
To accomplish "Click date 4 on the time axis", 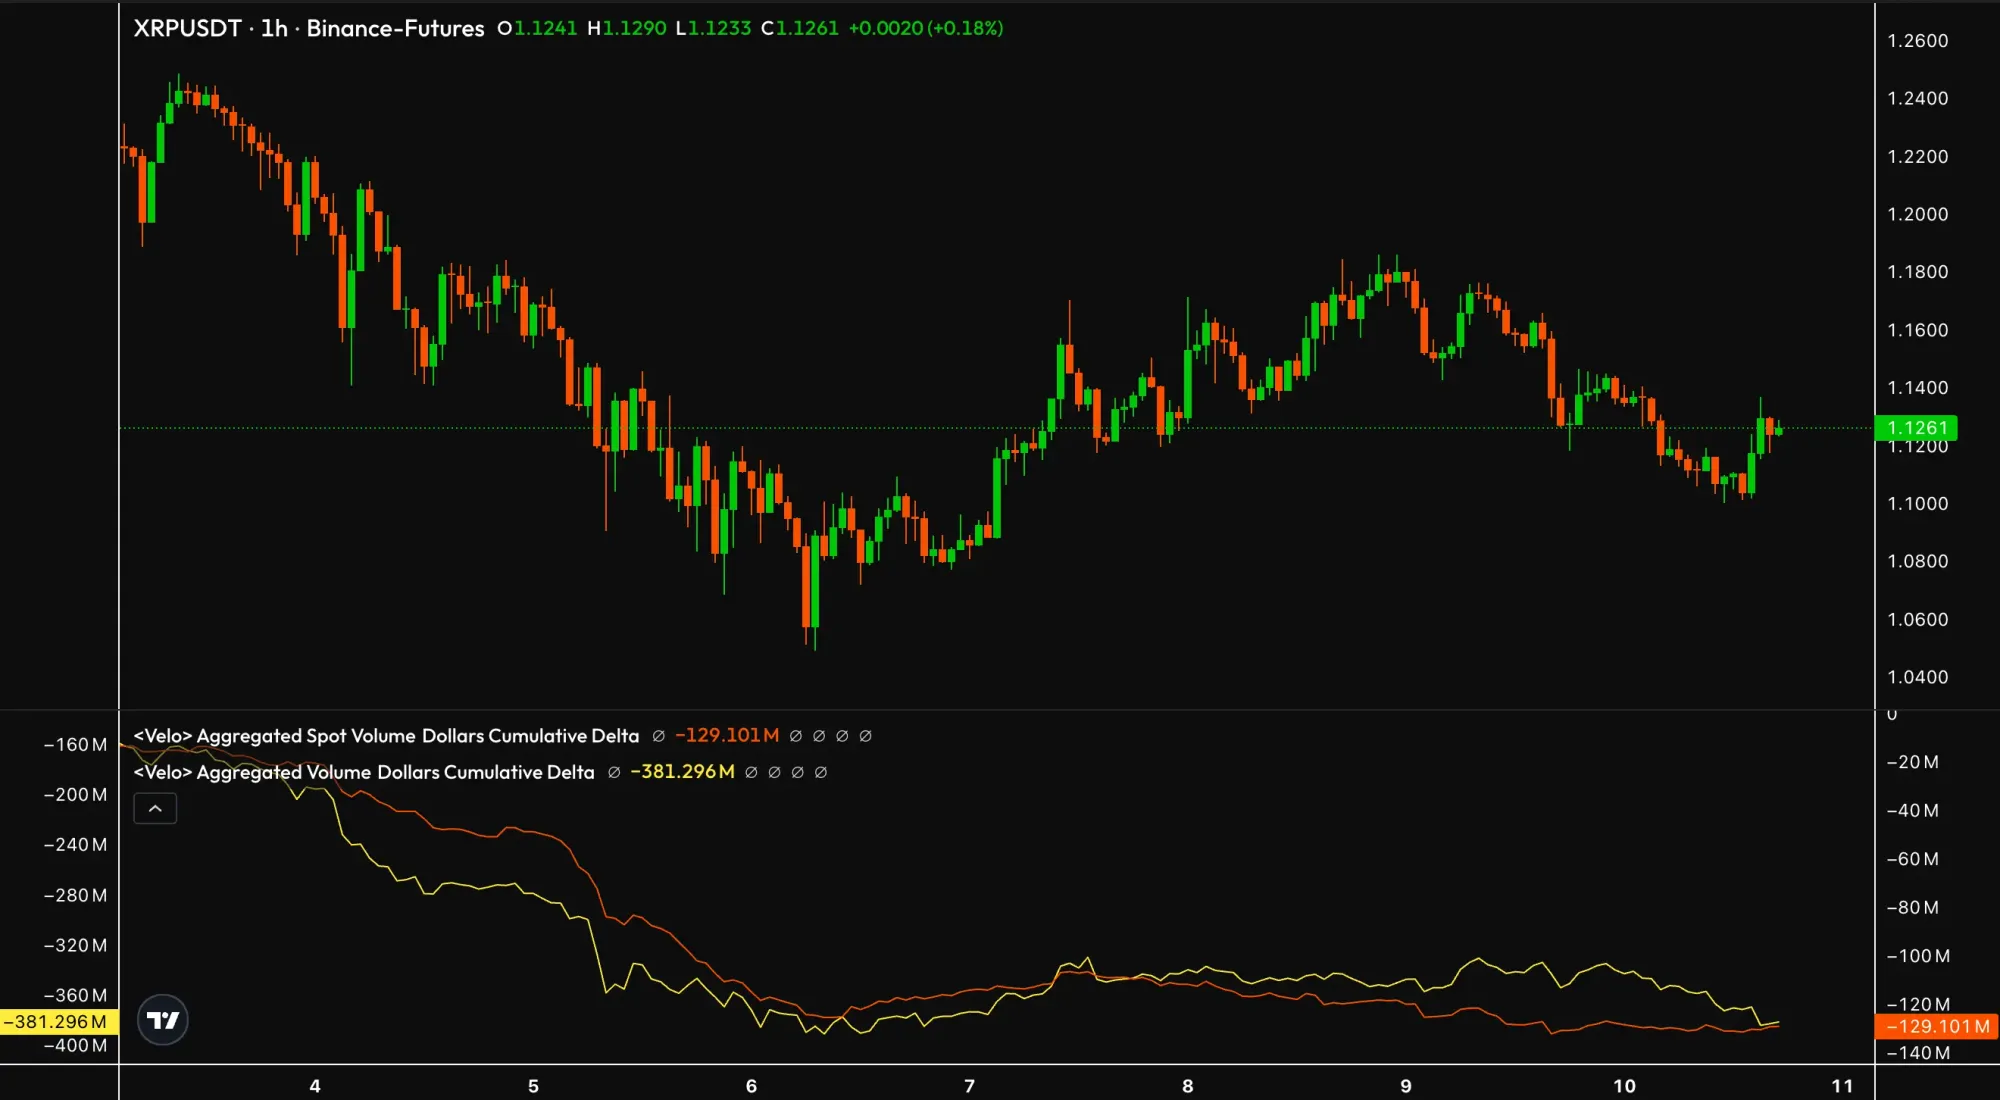I will coord(315,1086).
